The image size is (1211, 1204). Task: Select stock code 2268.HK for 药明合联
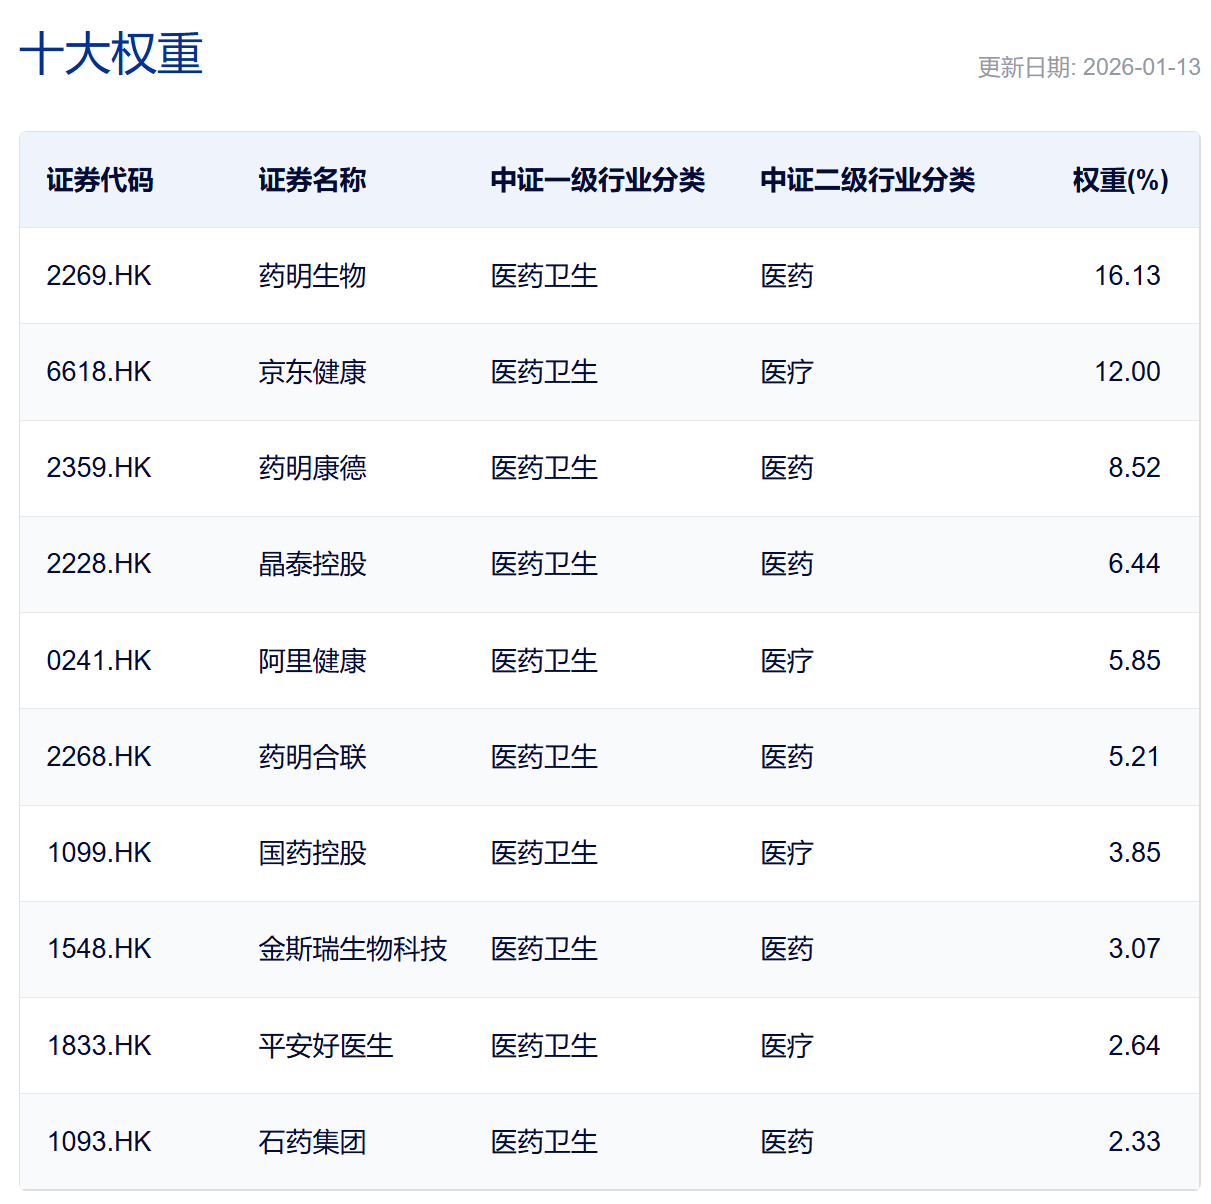(100, 756)
